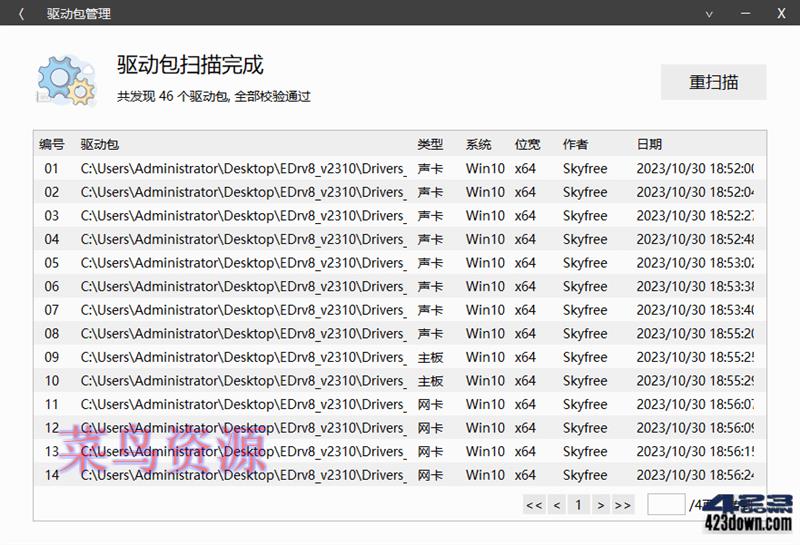
Task: Jump to last page with >> button
Action: pyautogui.click(x=623, y=505)
